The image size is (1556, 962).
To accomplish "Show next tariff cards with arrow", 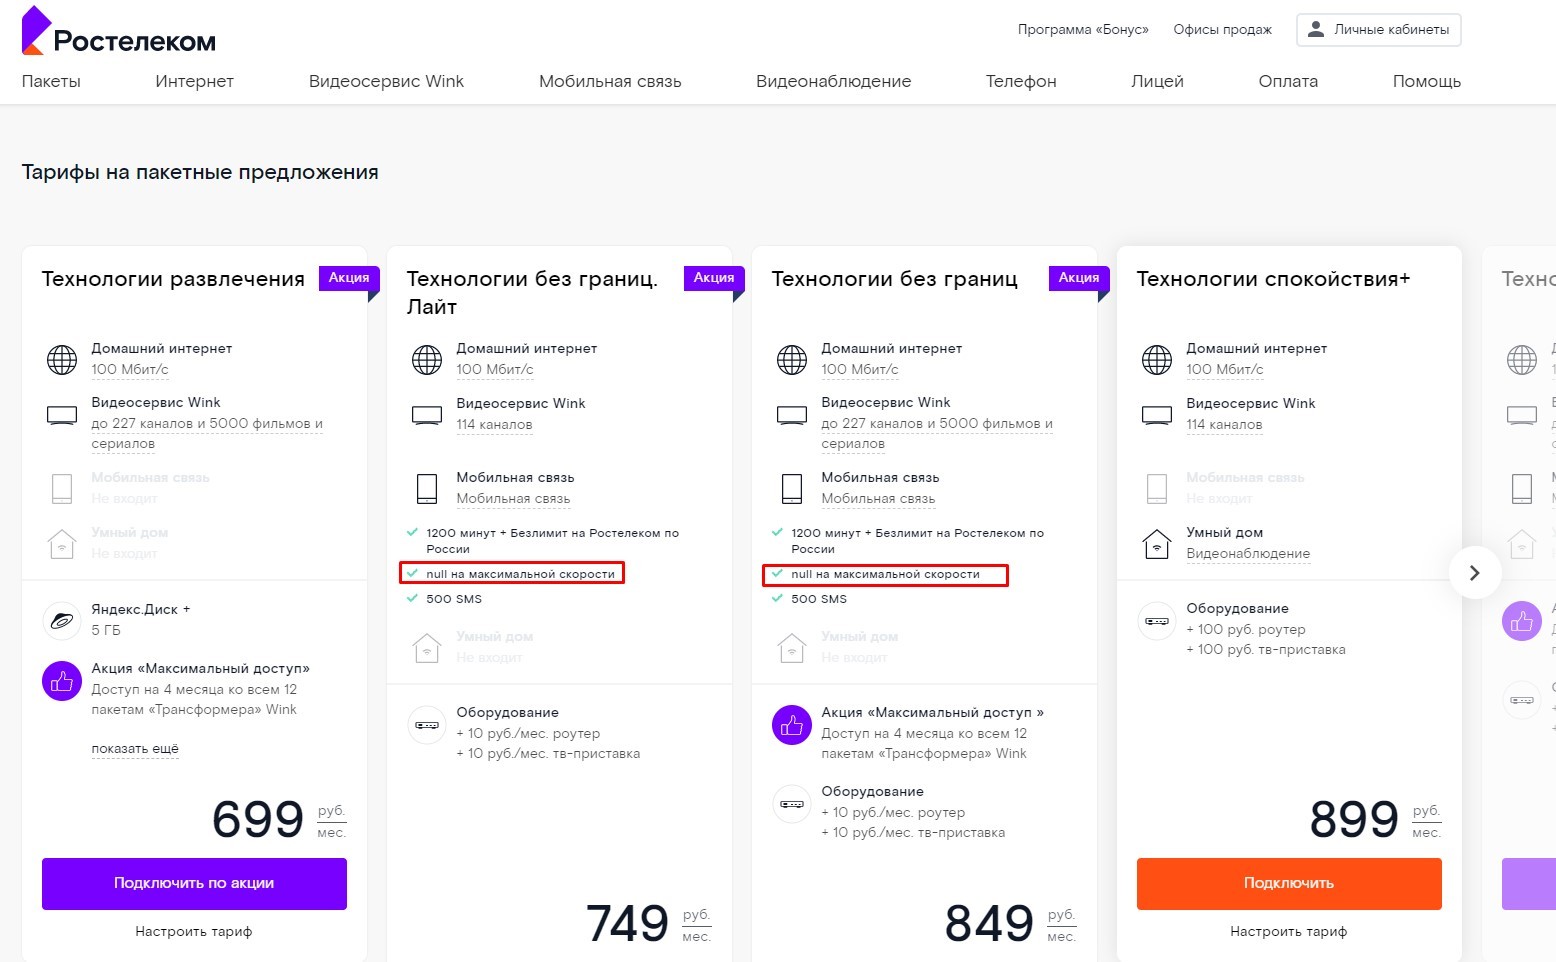I will tap(1474, 573).
